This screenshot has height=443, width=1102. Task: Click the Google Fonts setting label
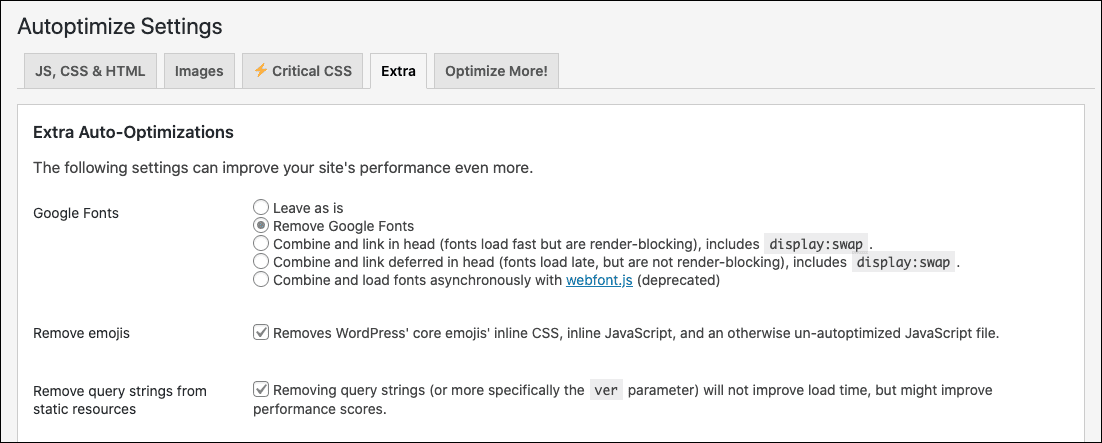coord(76,213)
